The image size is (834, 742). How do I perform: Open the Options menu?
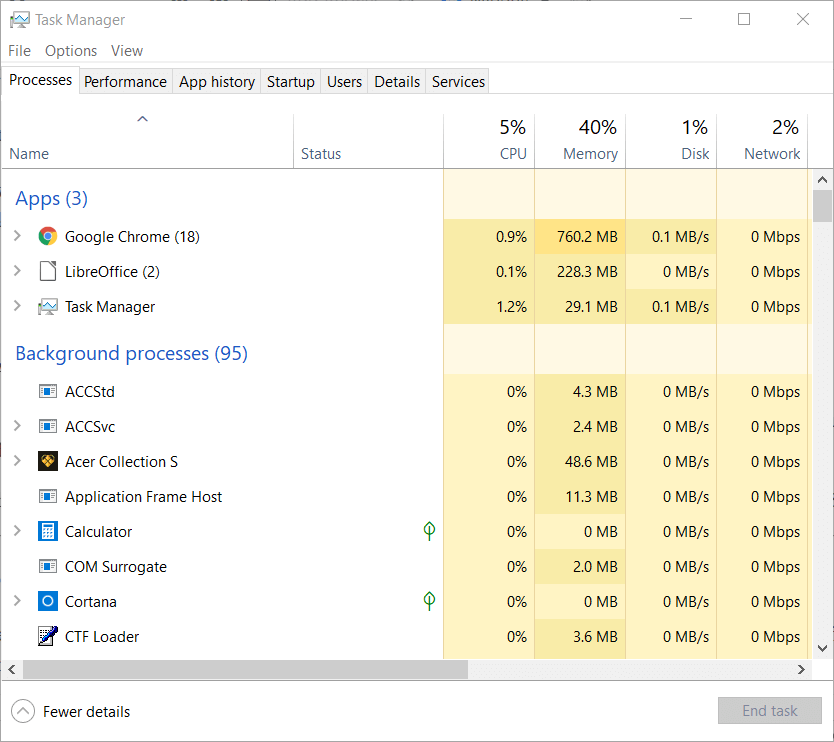(x=71, y=50)
